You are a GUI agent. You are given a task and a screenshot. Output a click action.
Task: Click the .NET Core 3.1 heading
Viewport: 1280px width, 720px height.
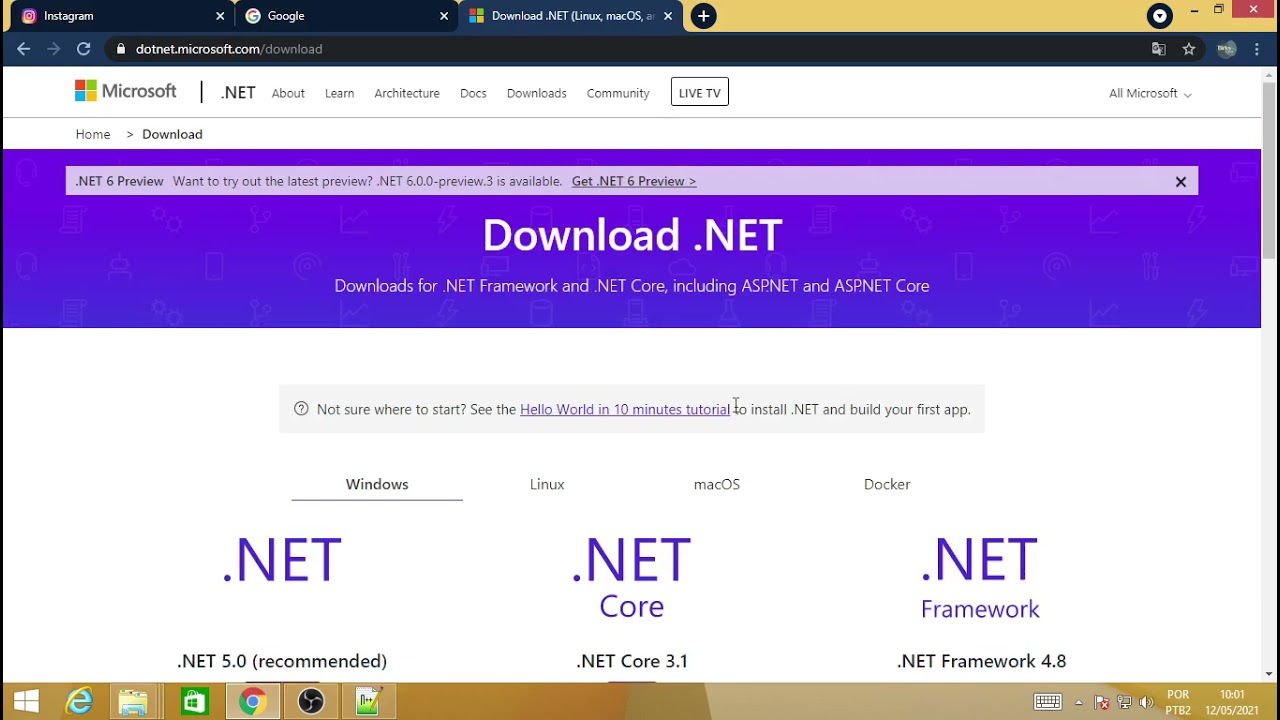[632, 661]
